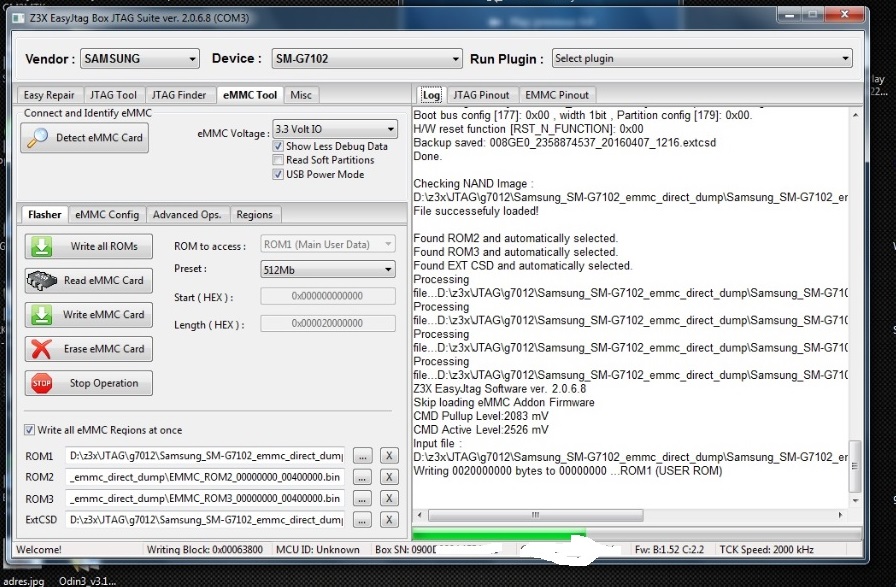Open the Run Plugin select dropdown
Image resolution: width=896 pixels, height=587 pixels.
(702, 58)
